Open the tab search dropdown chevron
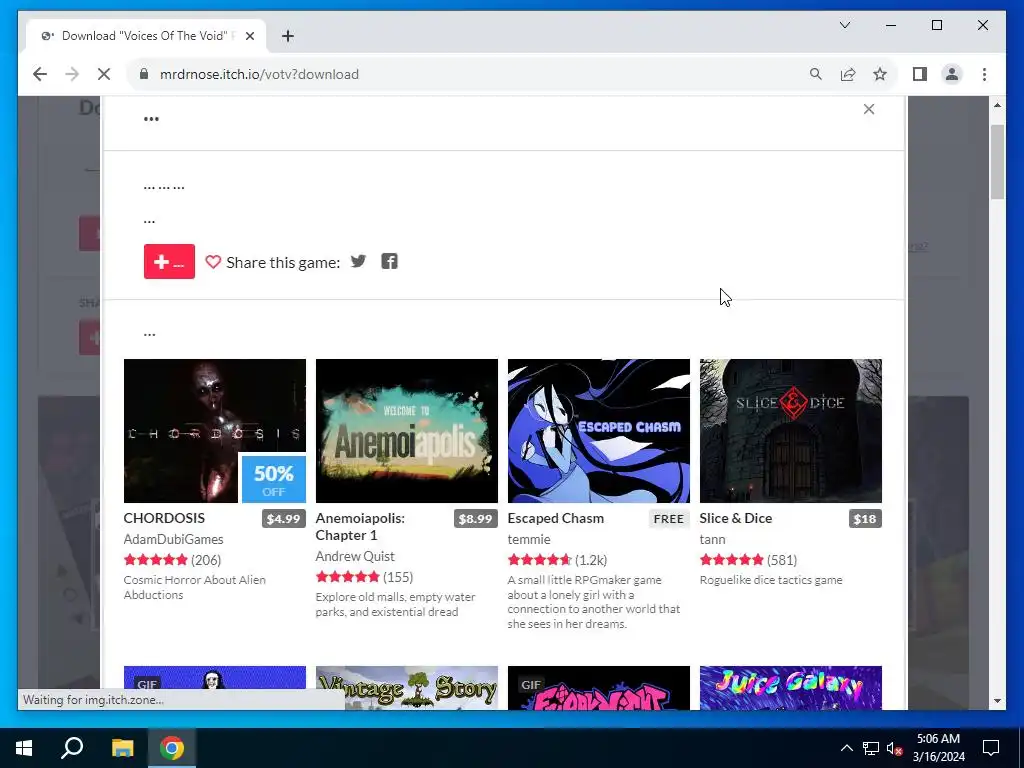The image size is (1024, 768). pos(845,25)
